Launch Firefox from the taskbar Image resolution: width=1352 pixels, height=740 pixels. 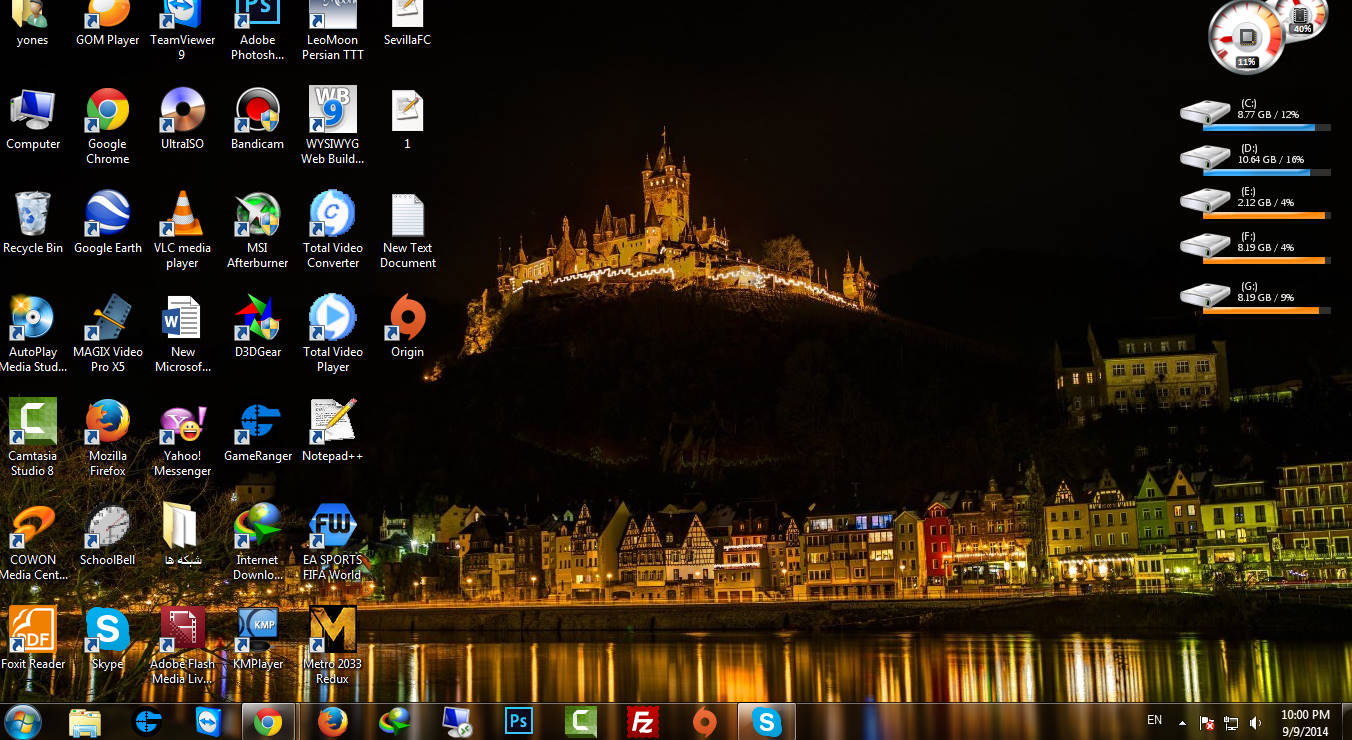point(332,721)
